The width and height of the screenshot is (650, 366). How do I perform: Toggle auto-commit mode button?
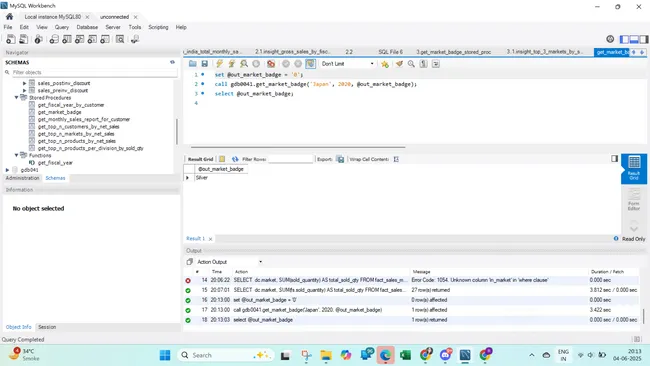[x=310, y=64]
